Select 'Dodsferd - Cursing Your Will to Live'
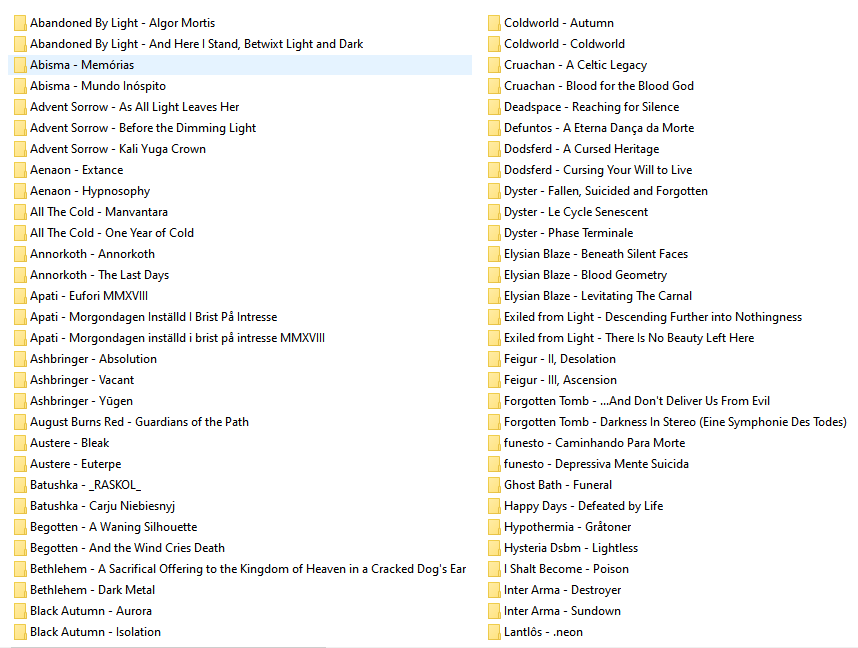 (x=598, y=170)
